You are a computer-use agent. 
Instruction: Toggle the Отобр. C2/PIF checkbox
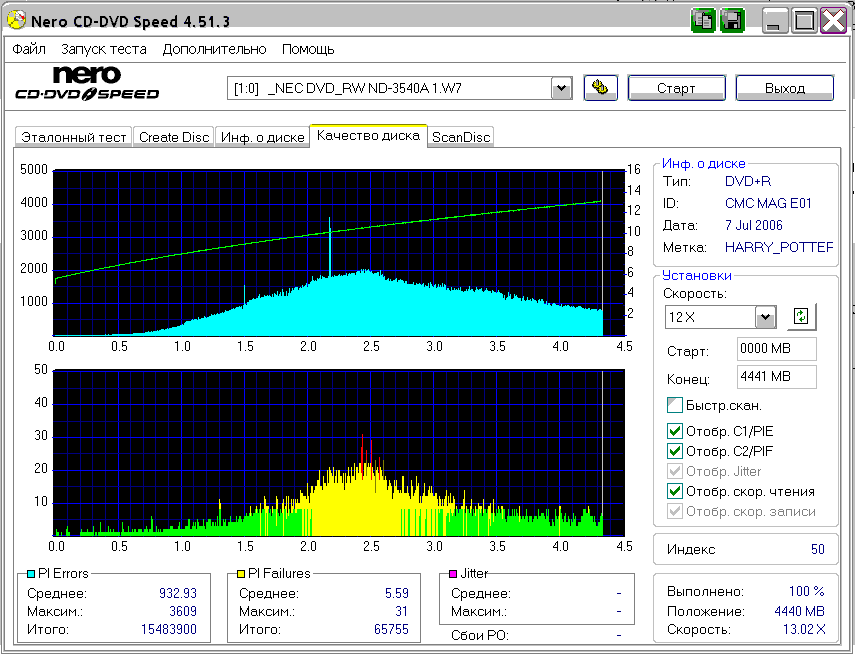point(675,452)
